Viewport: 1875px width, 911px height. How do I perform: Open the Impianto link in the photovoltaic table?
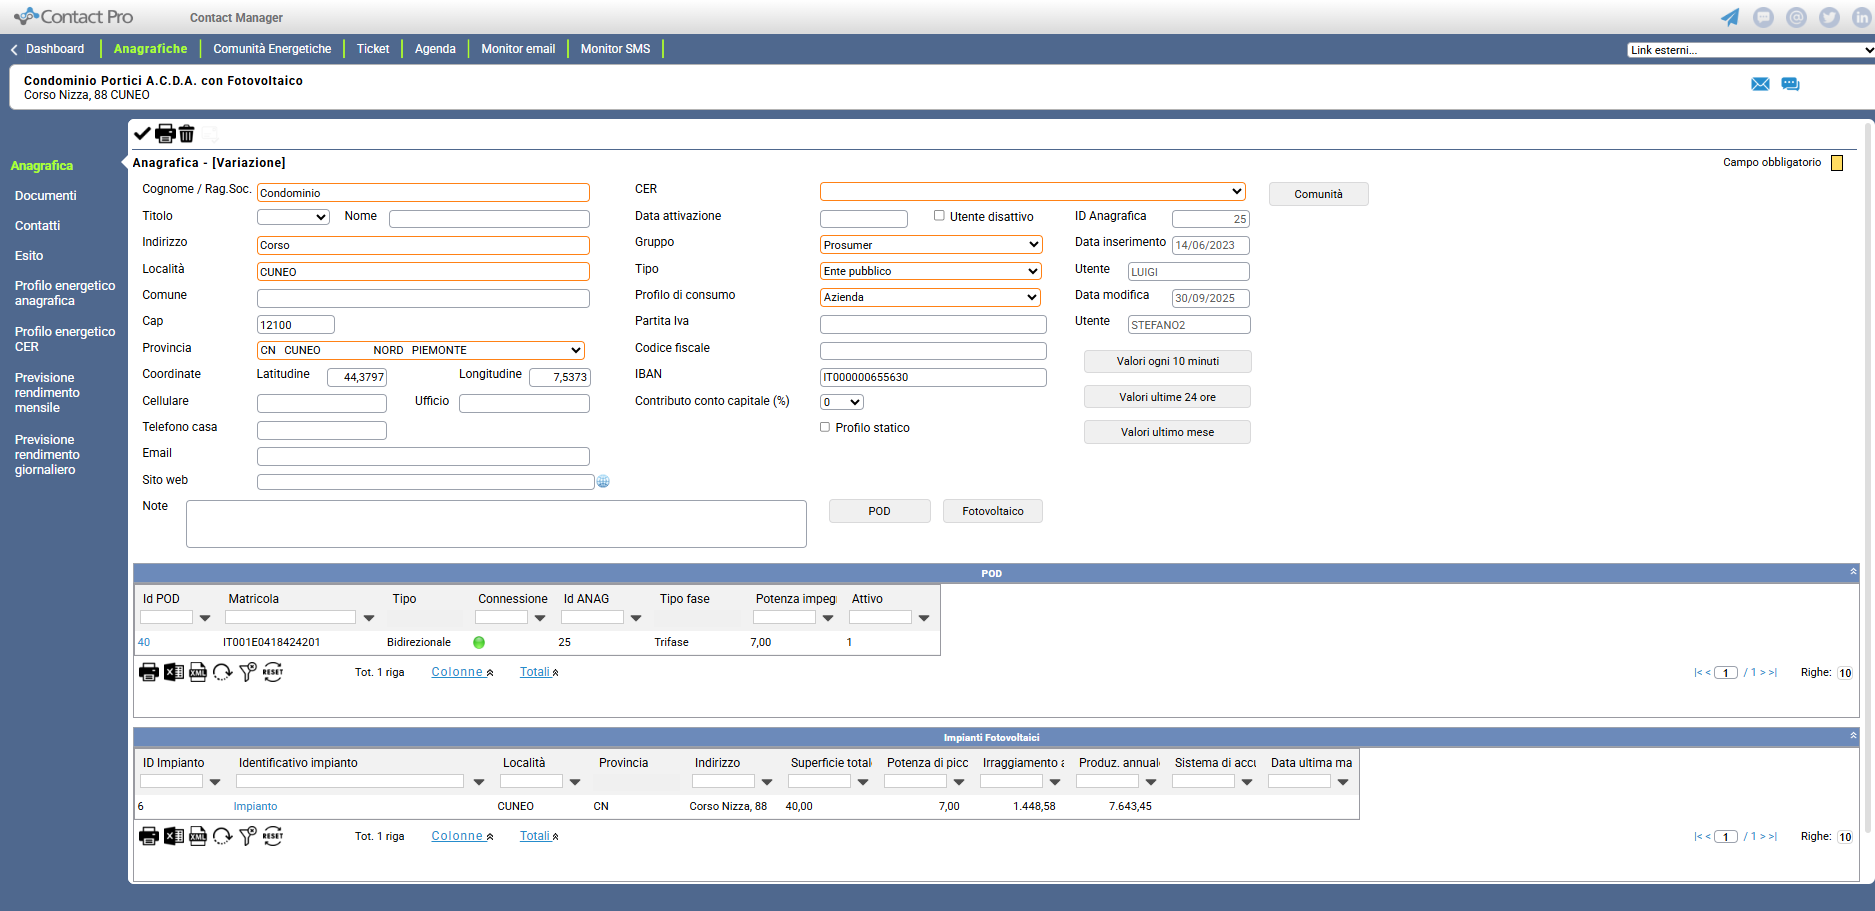[255, 806]
